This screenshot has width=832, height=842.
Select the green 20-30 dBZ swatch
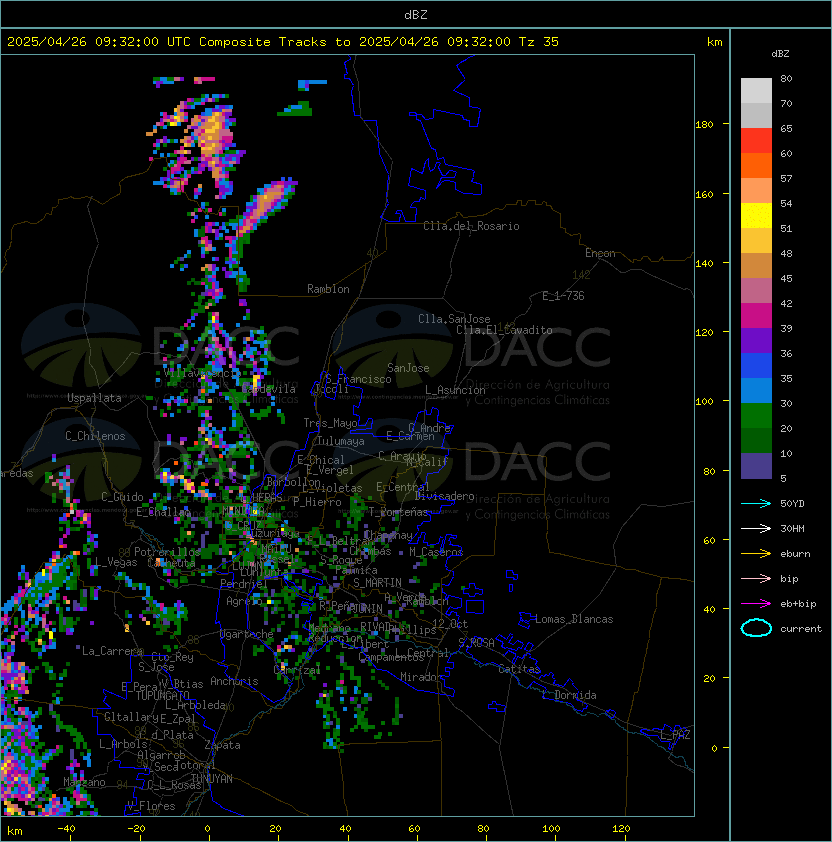pos(756,416)
